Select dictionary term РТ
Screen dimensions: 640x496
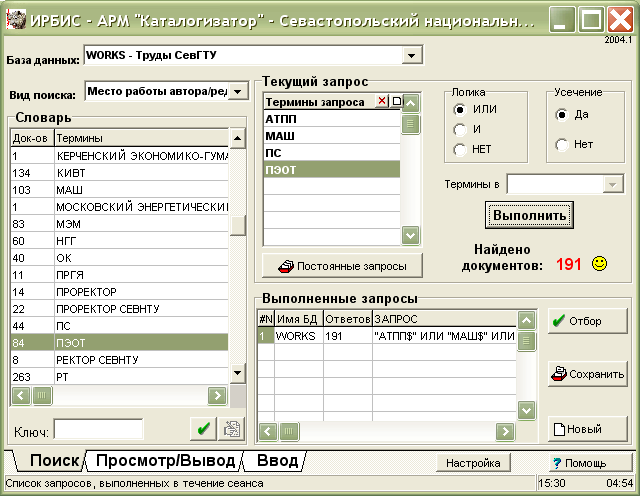point(120,377)
